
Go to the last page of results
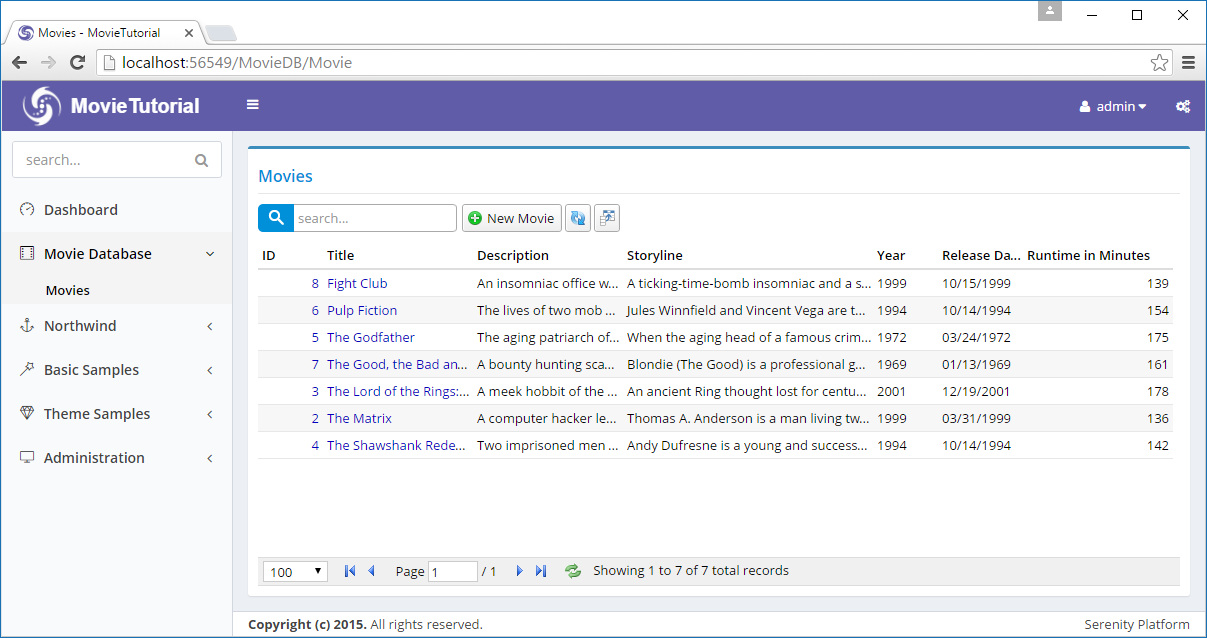click(x=541, y=571)
